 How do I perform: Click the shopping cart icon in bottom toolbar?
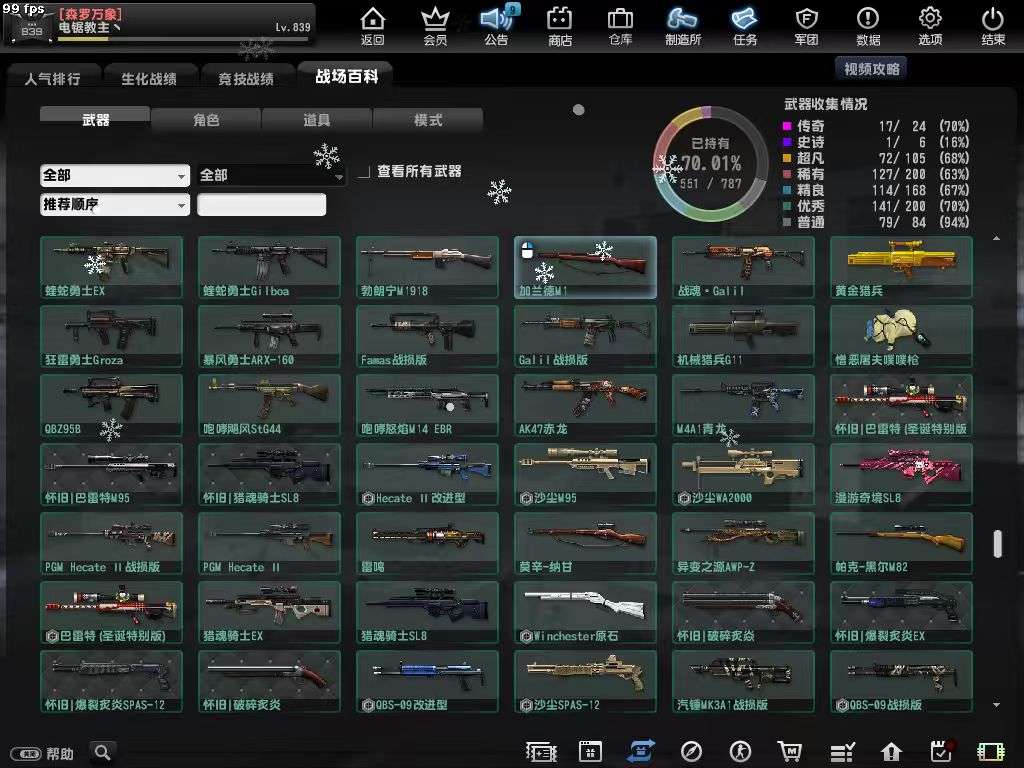point(791,750)
